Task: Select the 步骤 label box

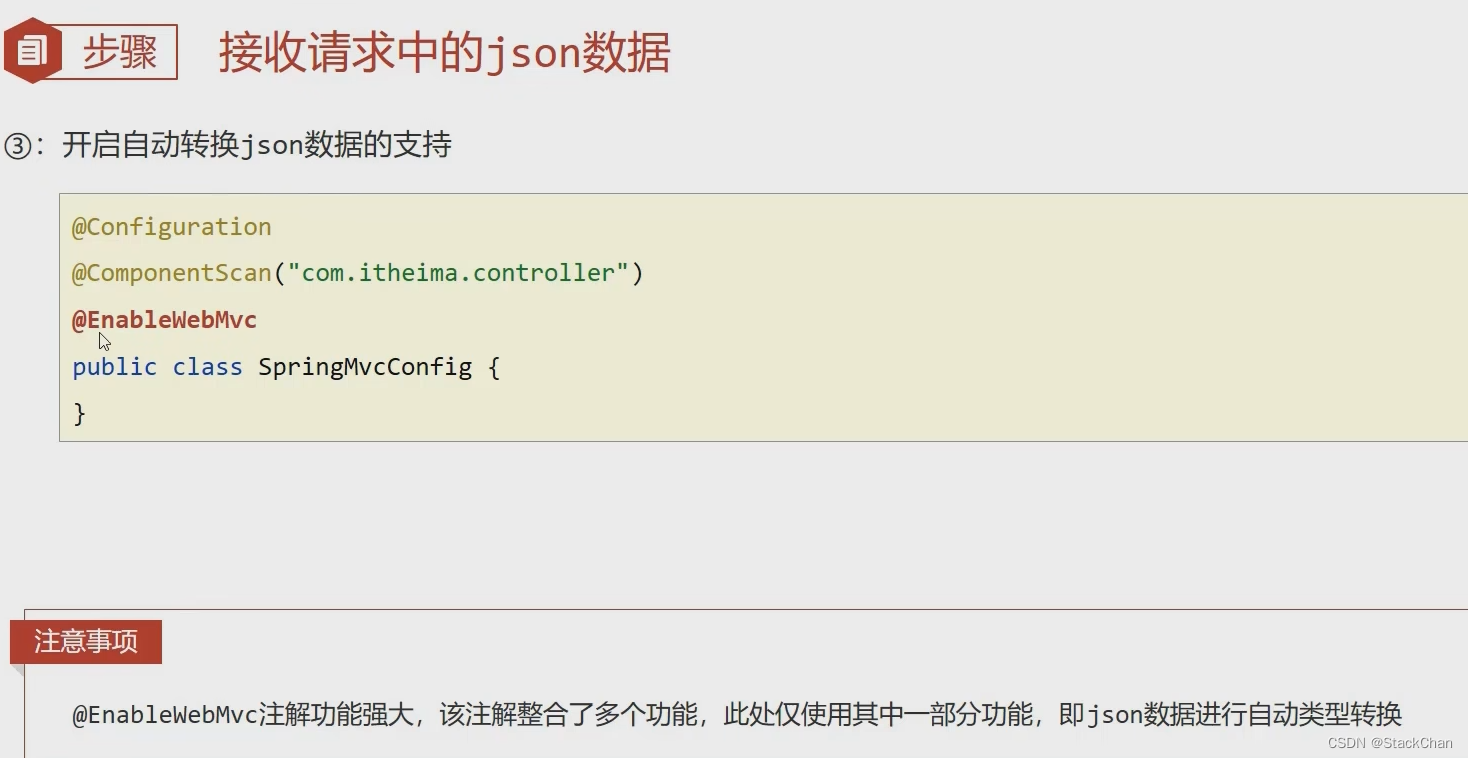Action: pos(120,52)
